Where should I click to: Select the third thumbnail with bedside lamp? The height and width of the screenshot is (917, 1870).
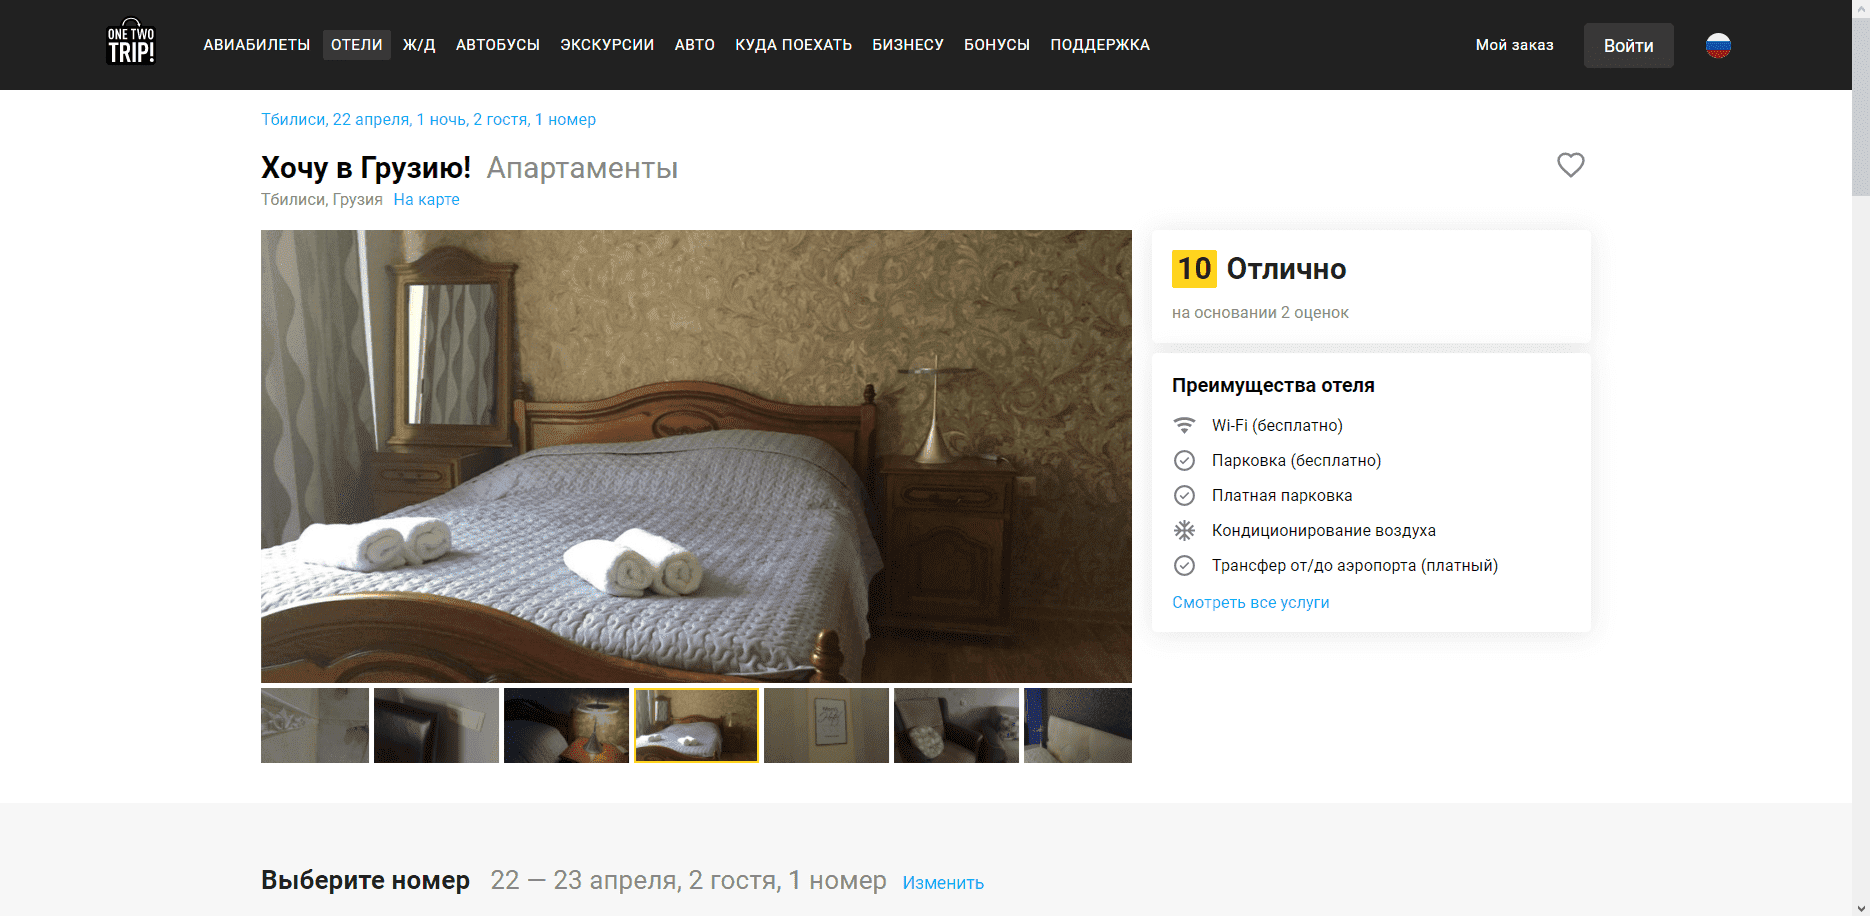pyautogui.click(x=566, y=725)
